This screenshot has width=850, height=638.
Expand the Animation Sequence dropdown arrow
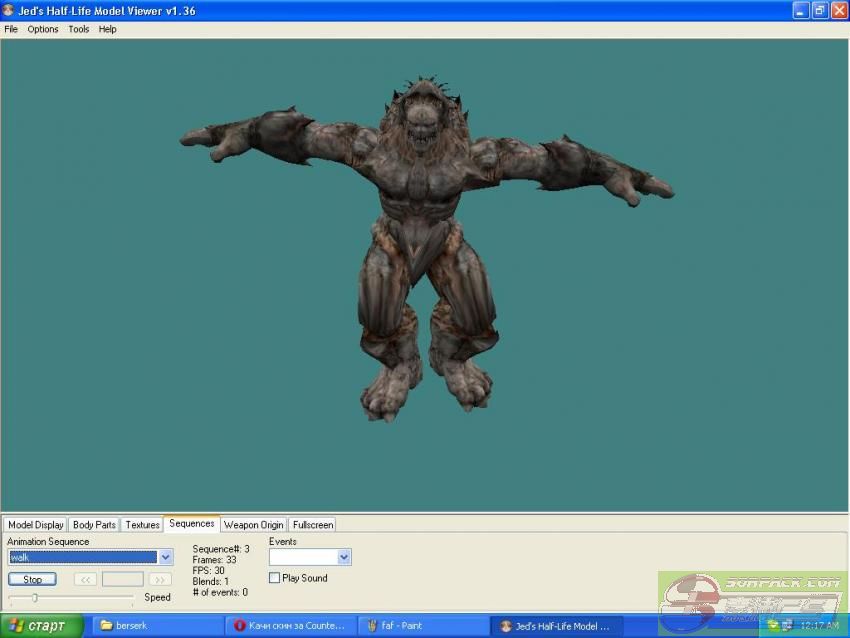tap(165, 557)
